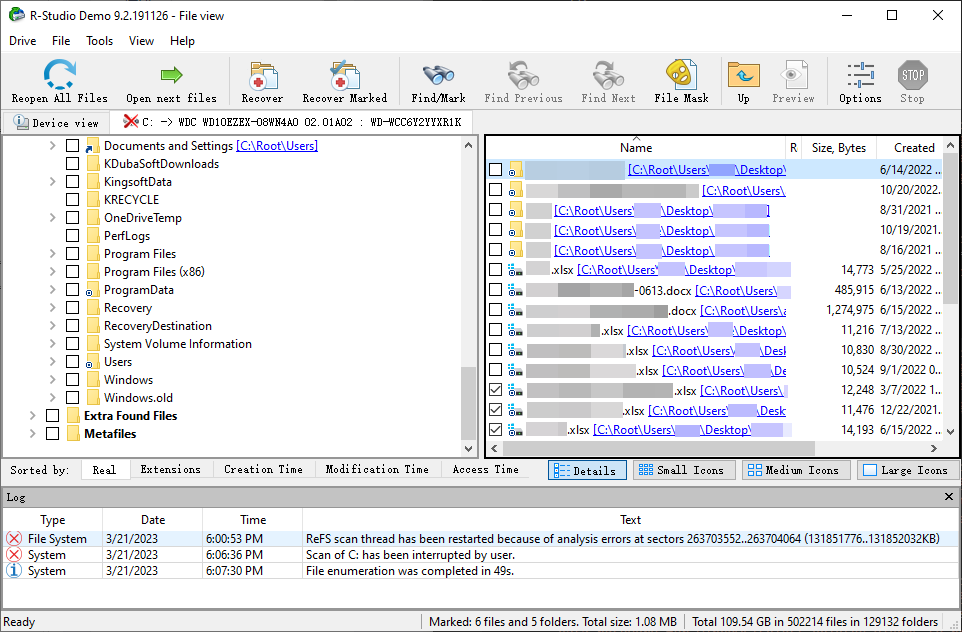Select the Details view button
The height and width of the screenshot is (632, 962).
587,471
